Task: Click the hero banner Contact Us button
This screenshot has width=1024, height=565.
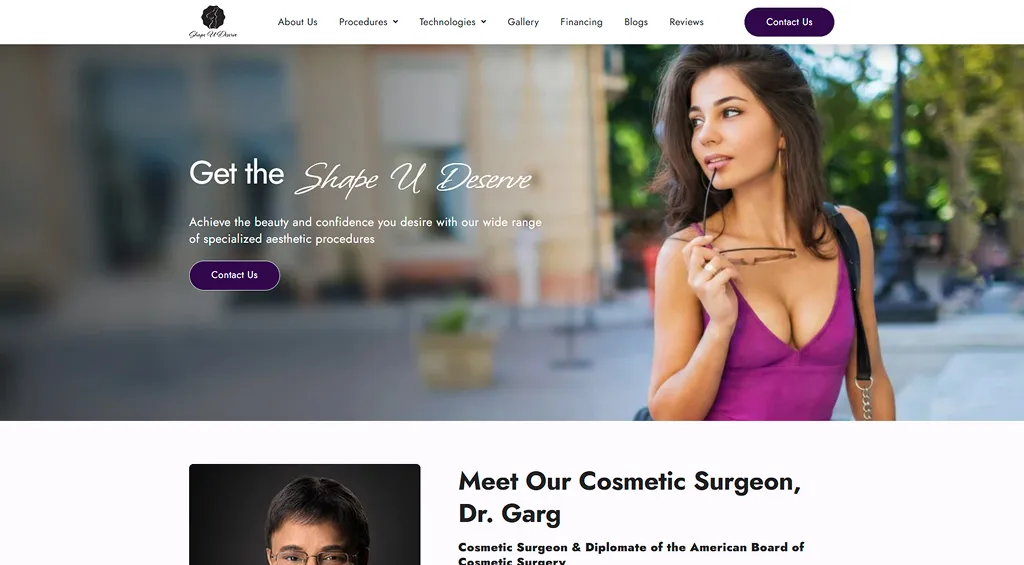Action: [x=234, y=275]
